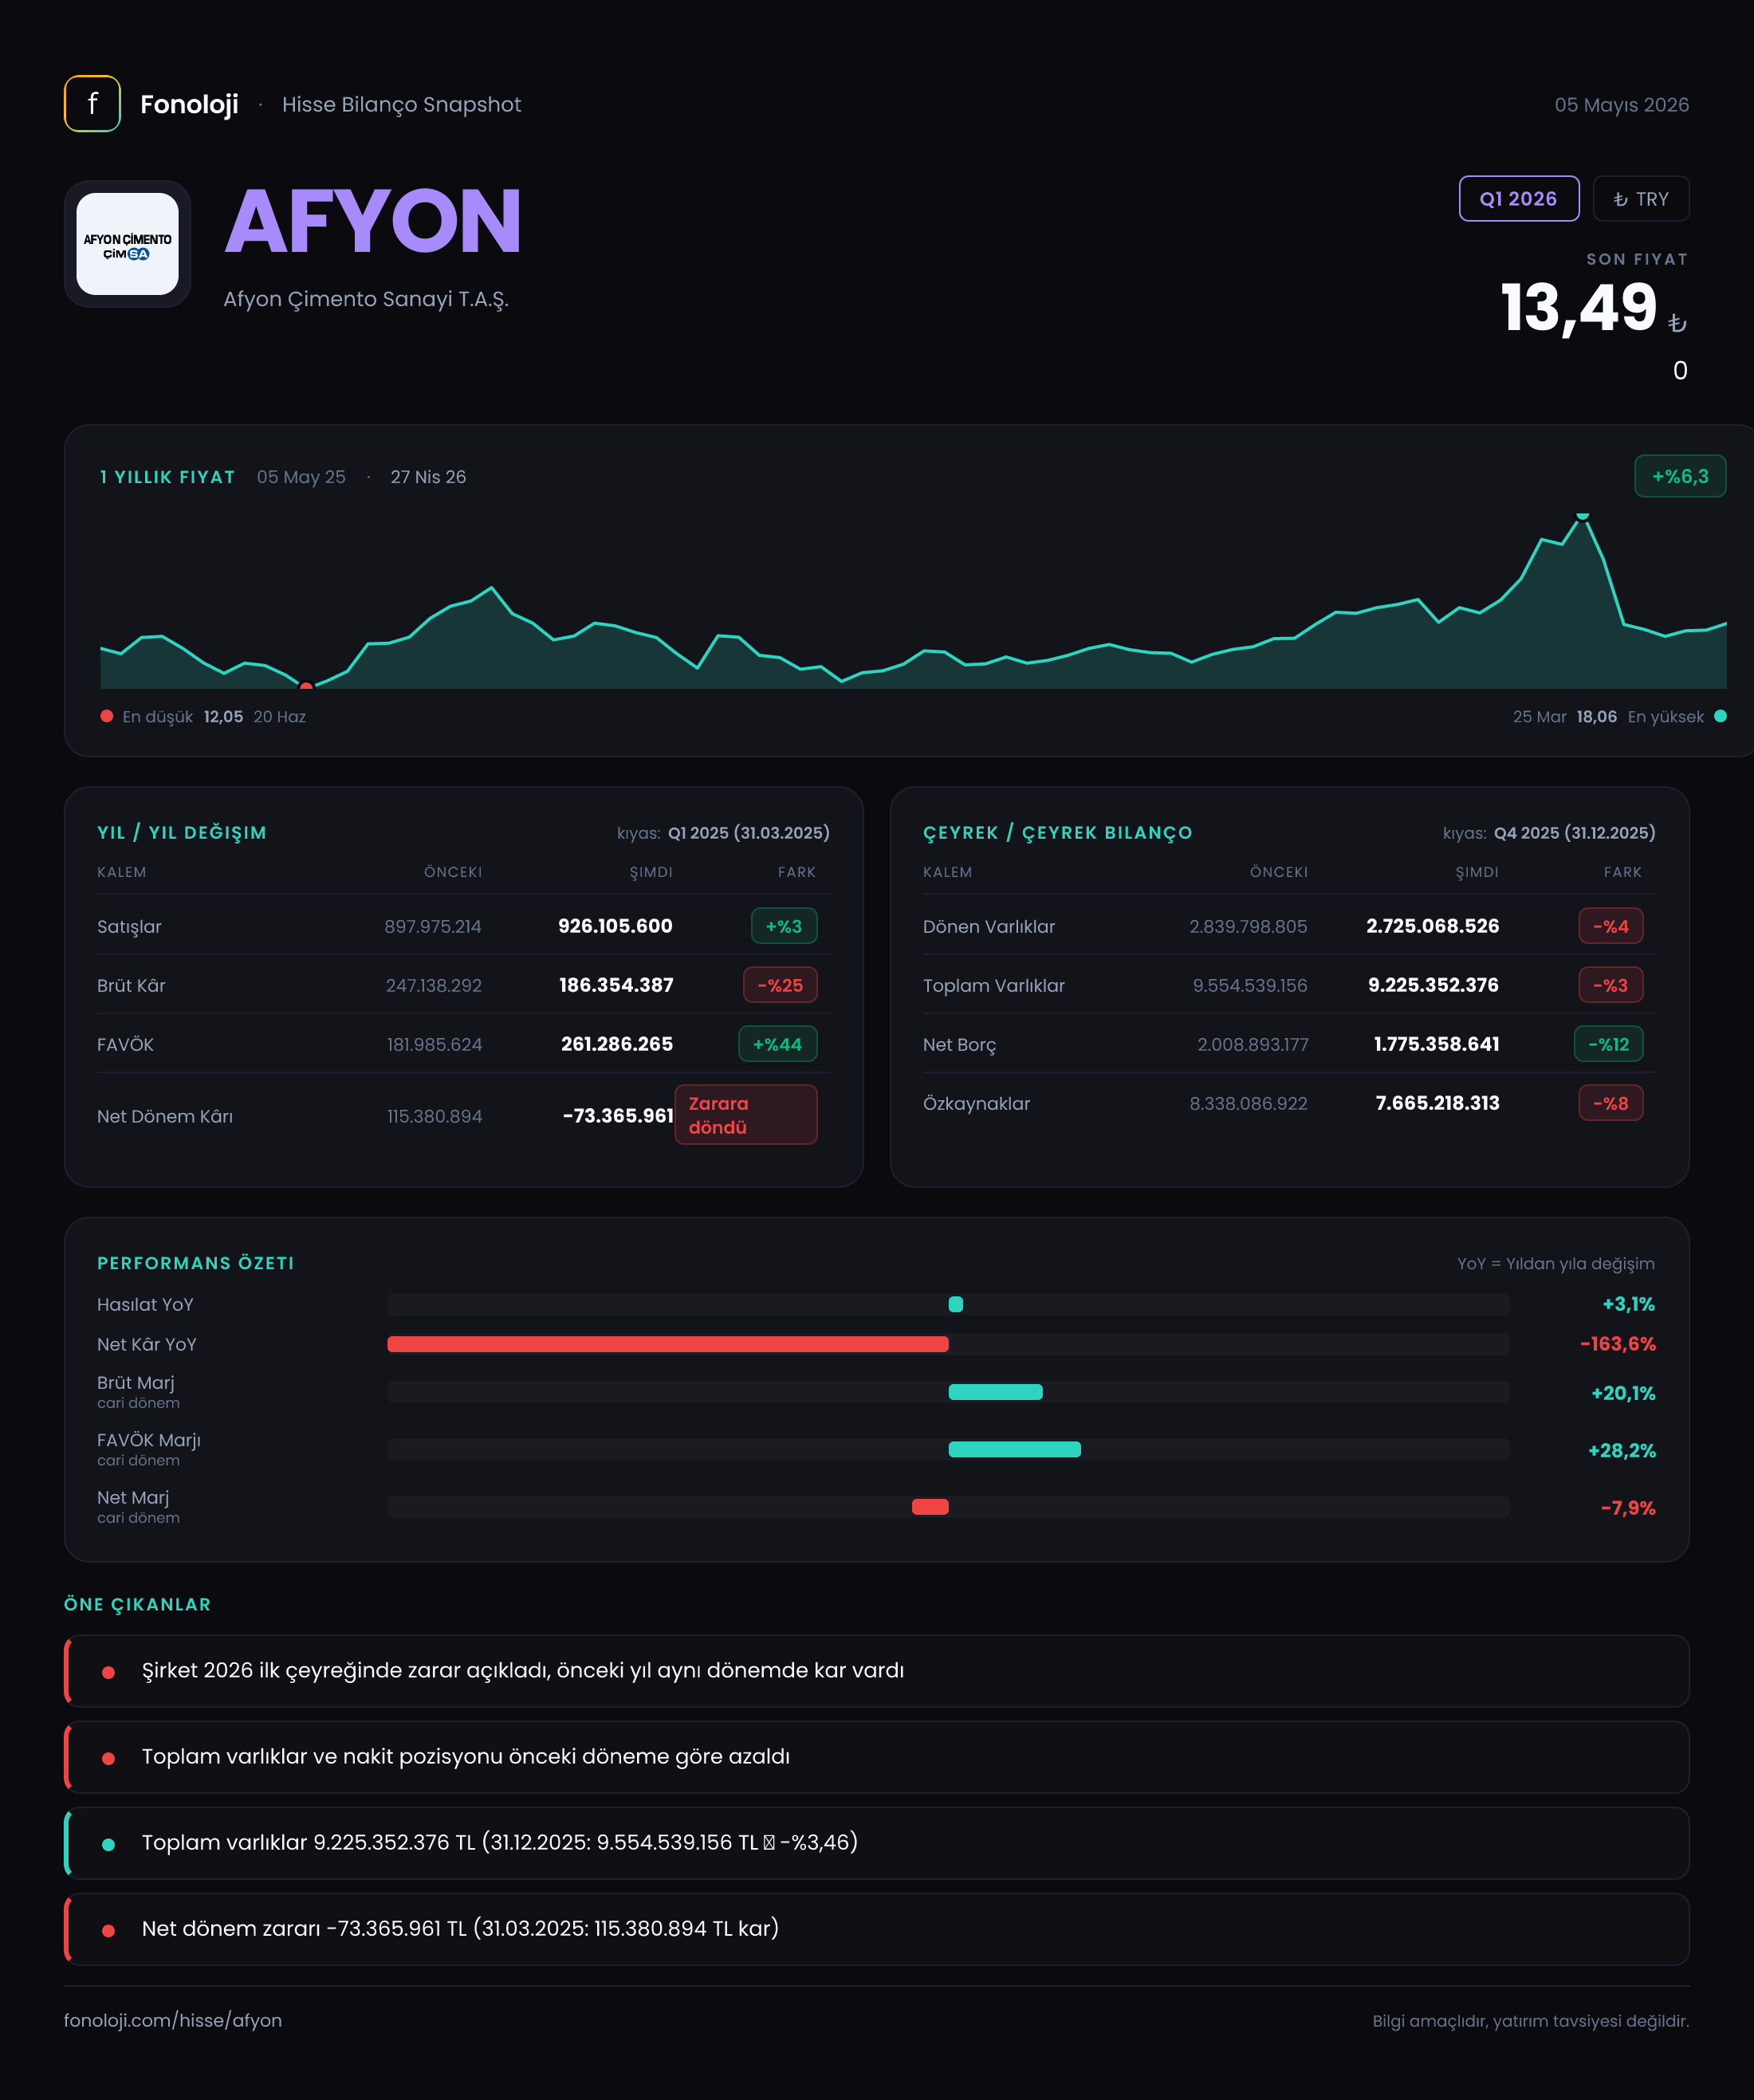Click the 'Hisse Bilanço Snapshot' subtitle
1754x2100 pixels.
(x=401, y=105)
